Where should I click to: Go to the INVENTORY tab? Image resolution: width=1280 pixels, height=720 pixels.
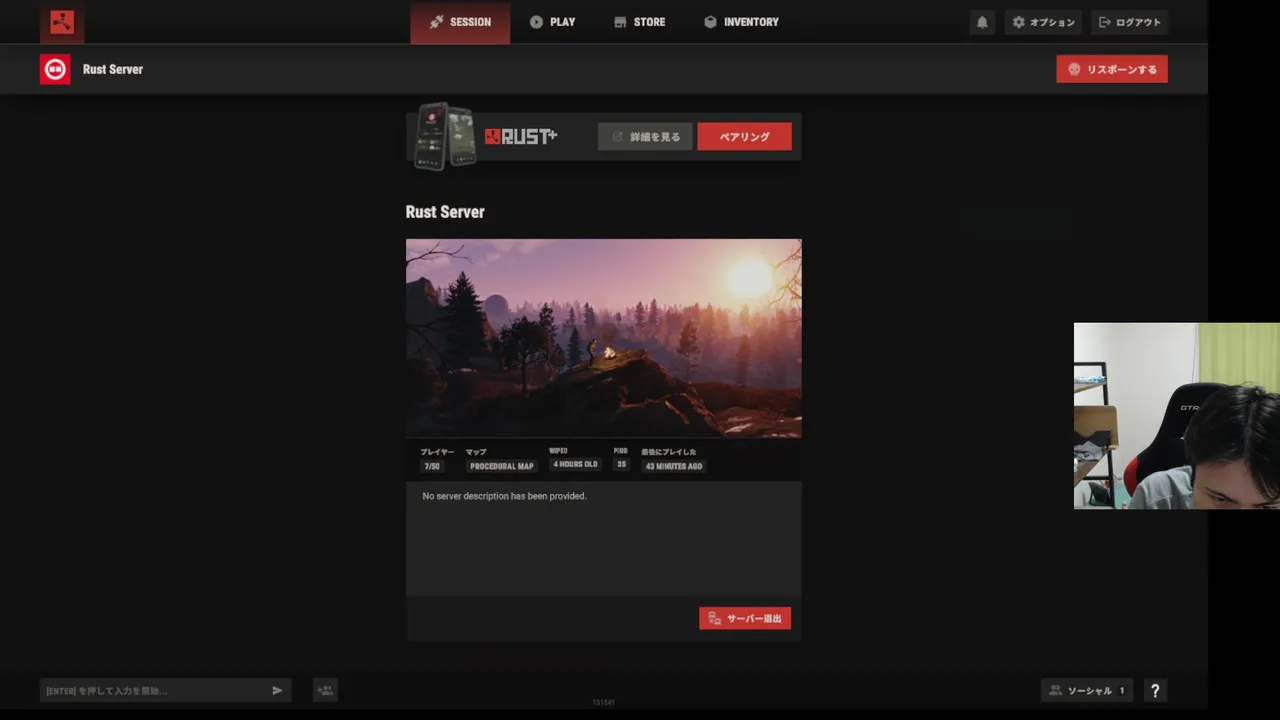point(741,22)
